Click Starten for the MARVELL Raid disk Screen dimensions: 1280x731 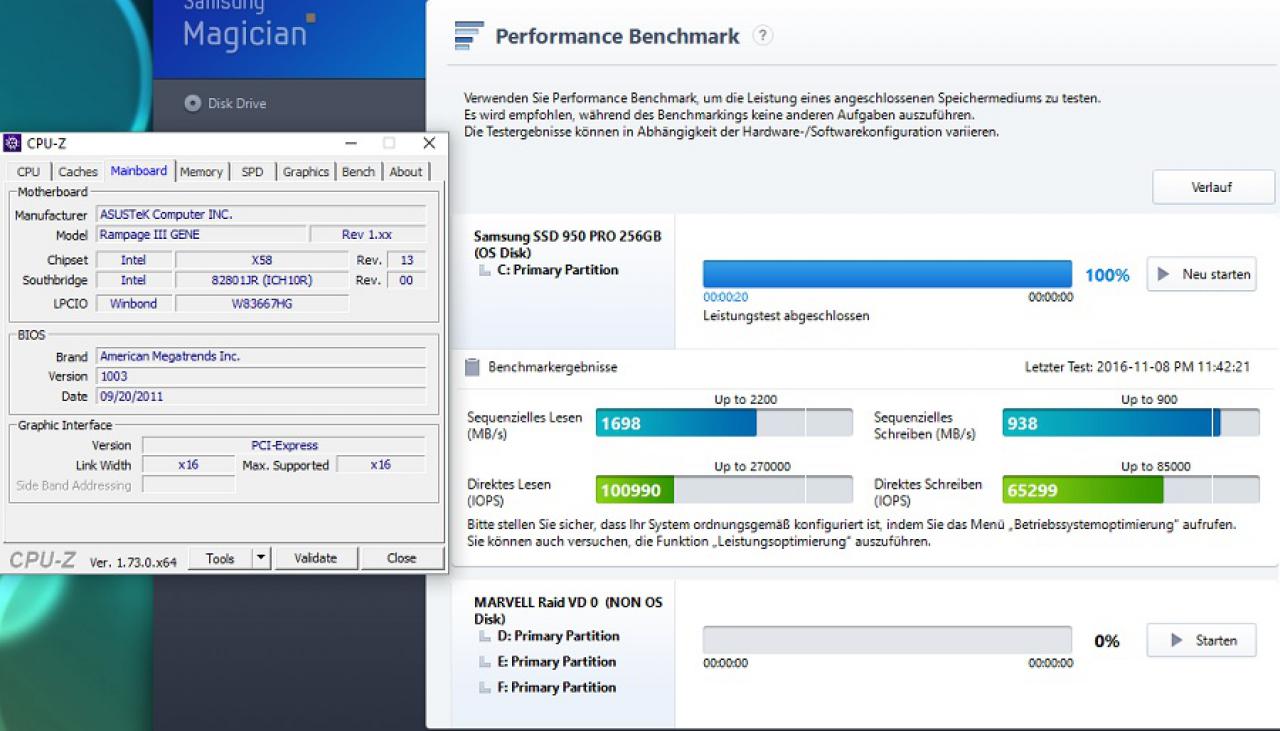(x=1201, y=640)
